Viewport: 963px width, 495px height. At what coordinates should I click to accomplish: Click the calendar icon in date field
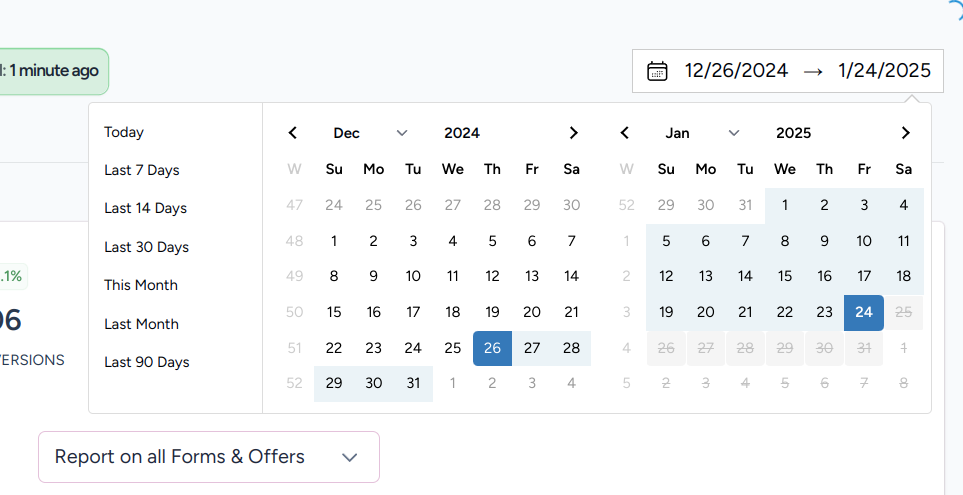pyautogui.click(x=657, y=71)
